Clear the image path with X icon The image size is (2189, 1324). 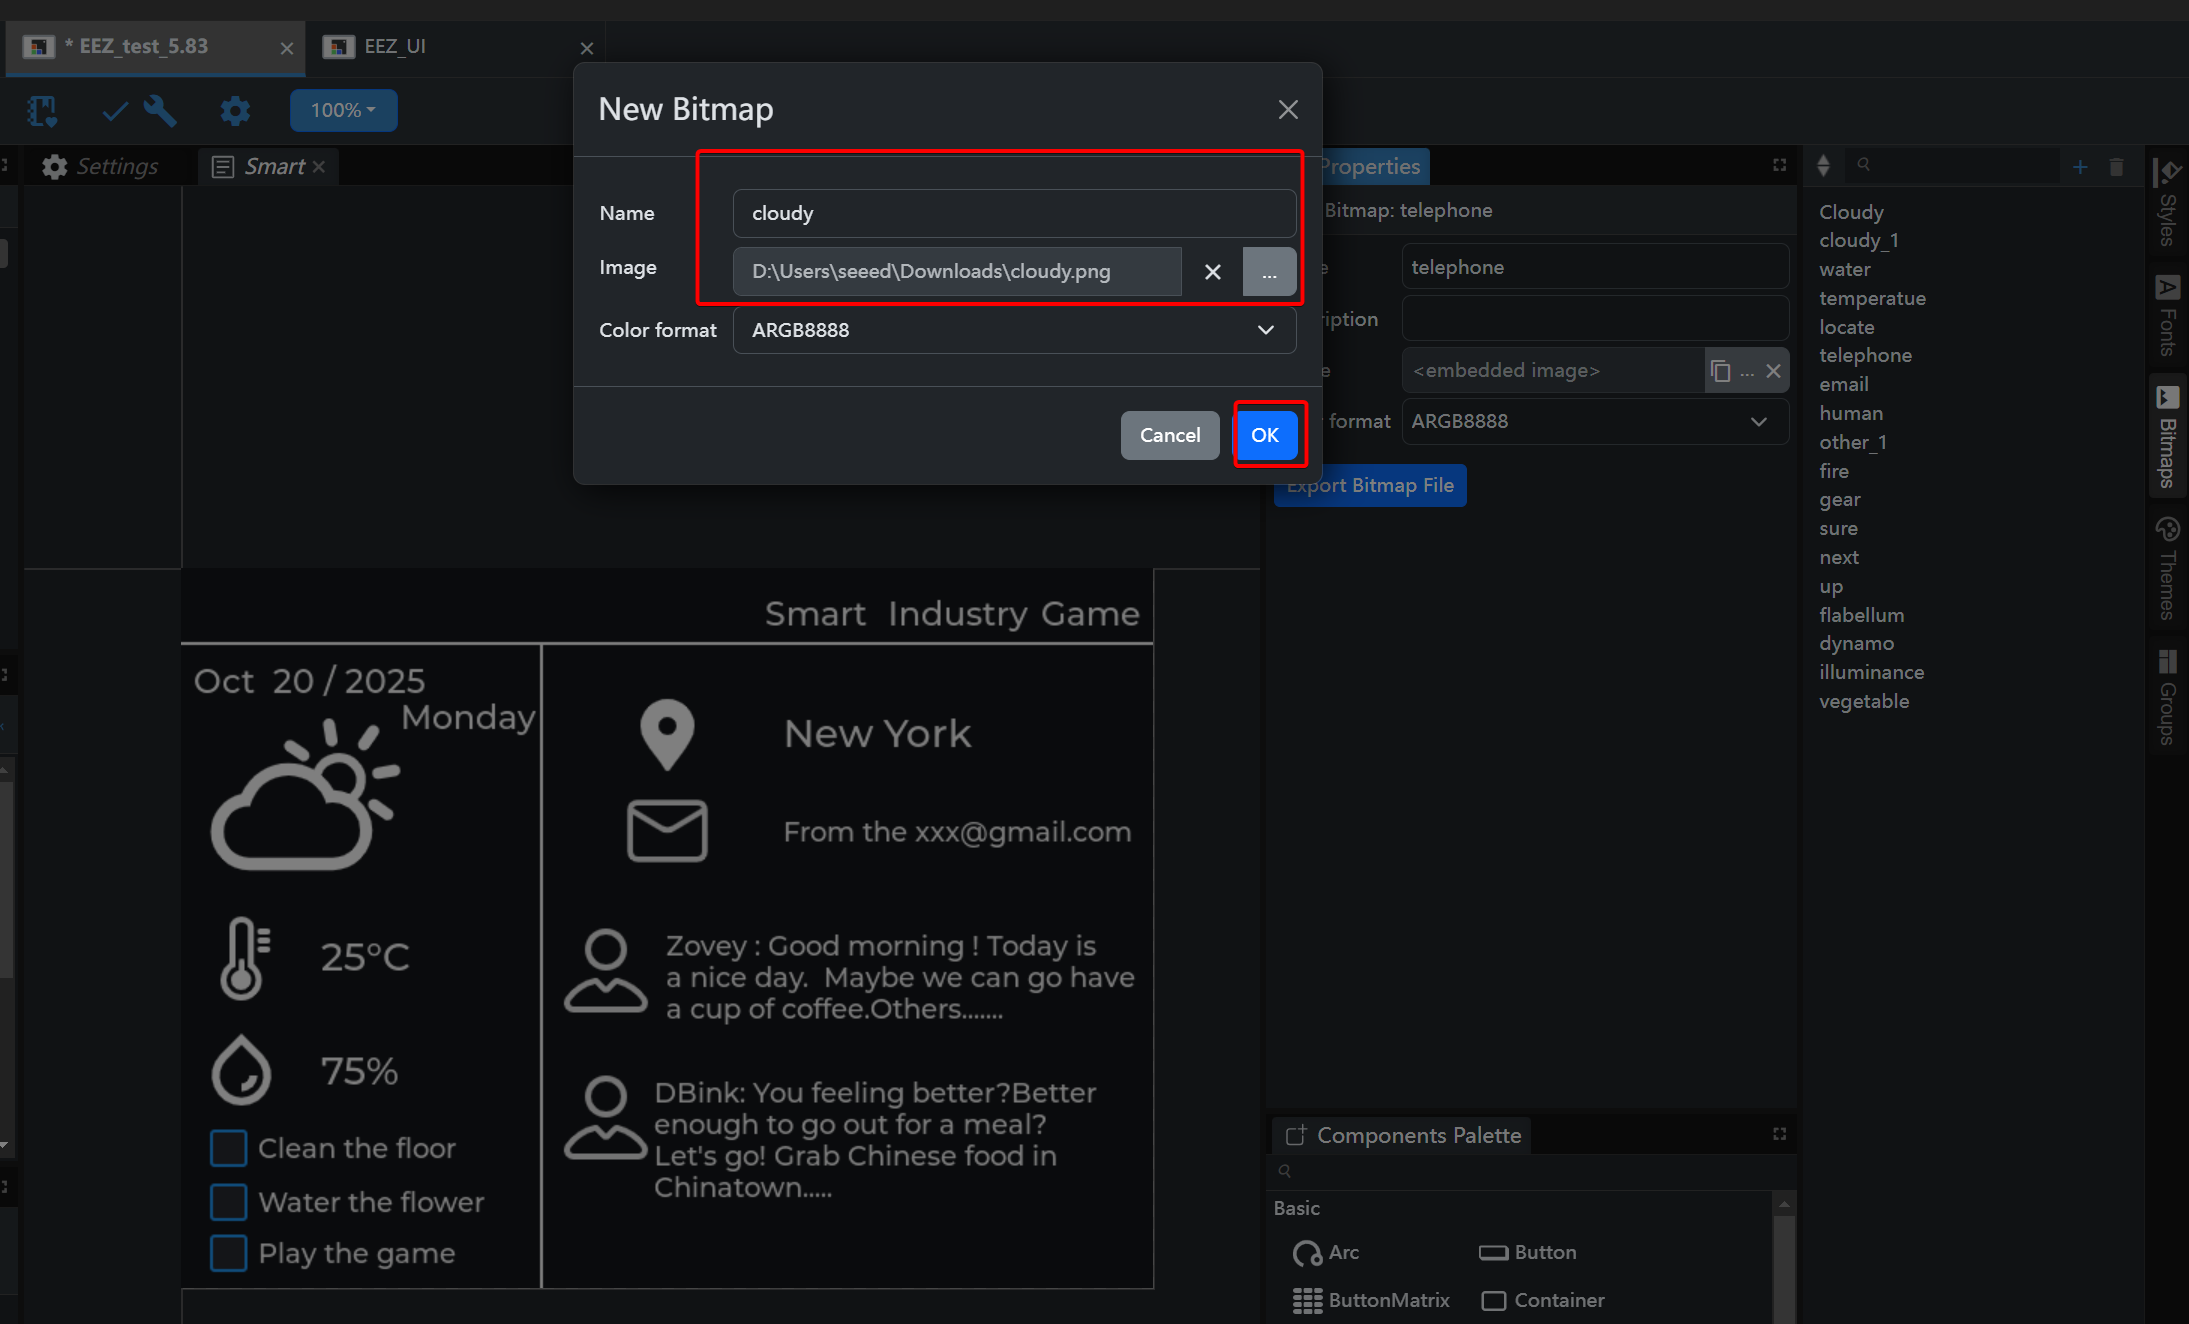tap(1212, 272)
